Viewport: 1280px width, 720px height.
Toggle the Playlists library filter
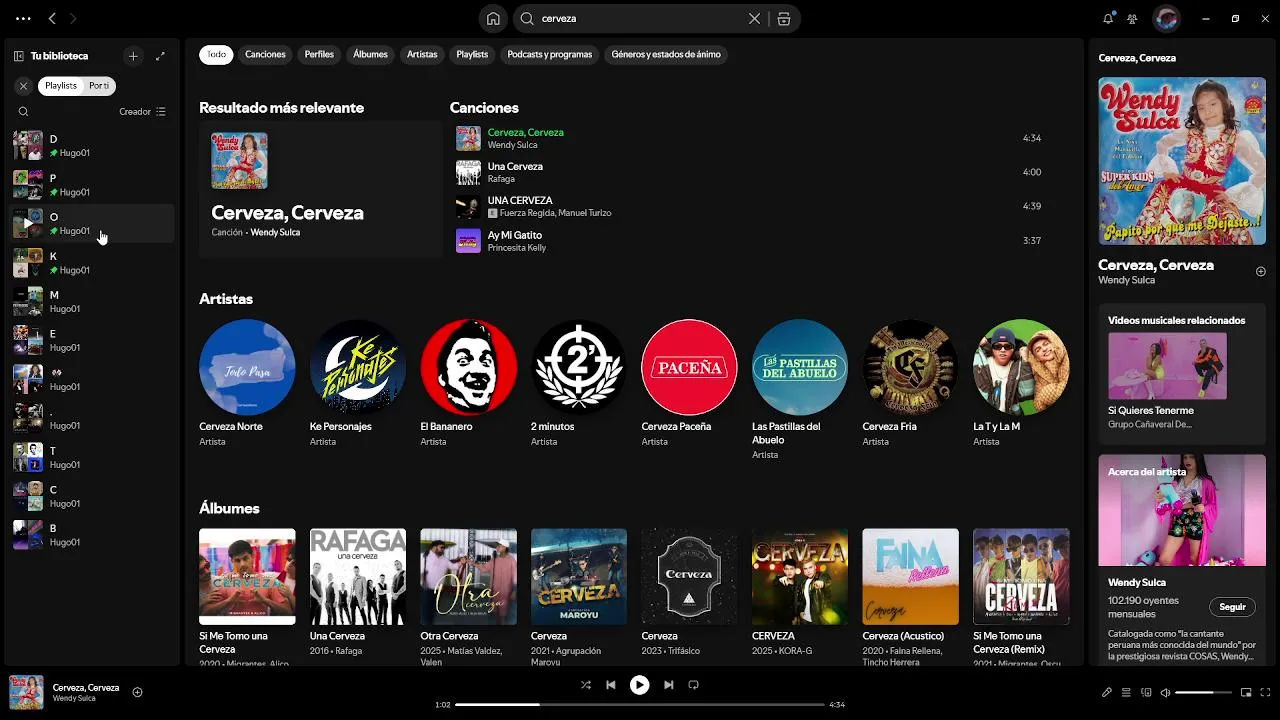point(60,86)
